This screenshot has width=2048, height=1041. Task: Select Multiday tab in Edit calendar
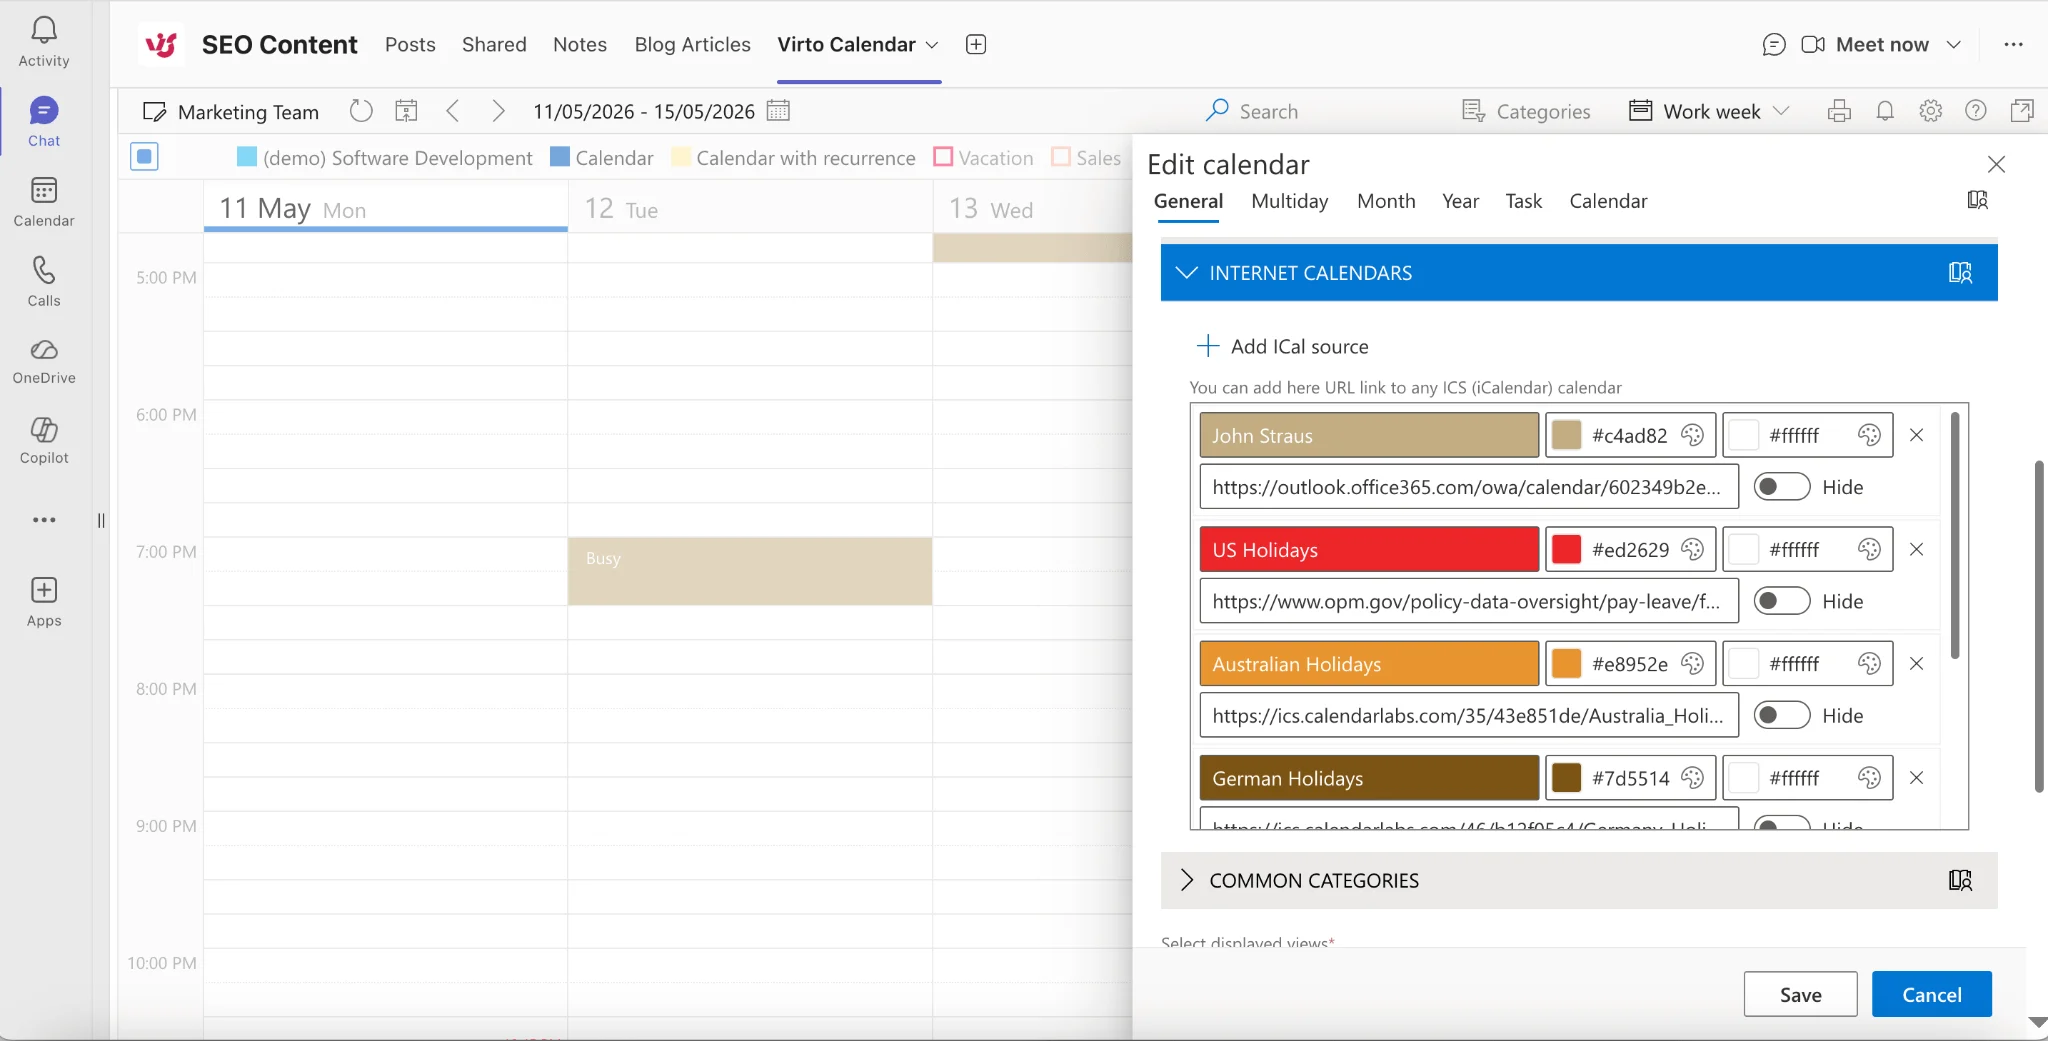(1290, 201)
